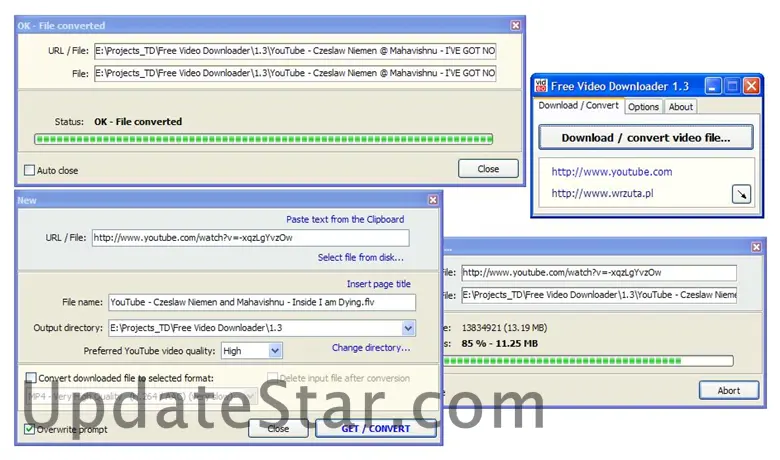Click the completed conversion progress bar
Image resolution: width=780 pixels, height=460 pixels.
coord(264,139)
